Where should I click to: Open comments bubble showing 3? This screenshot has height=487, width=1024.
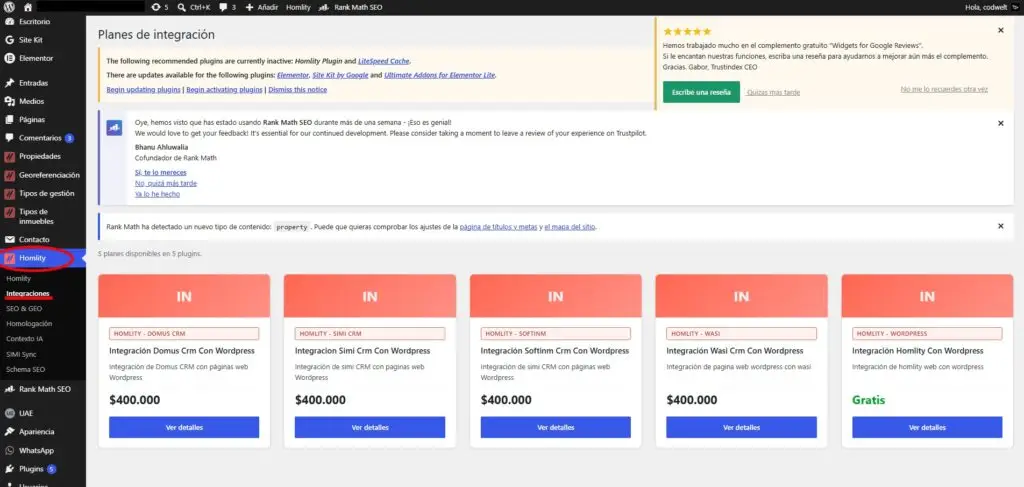(227, 7)
